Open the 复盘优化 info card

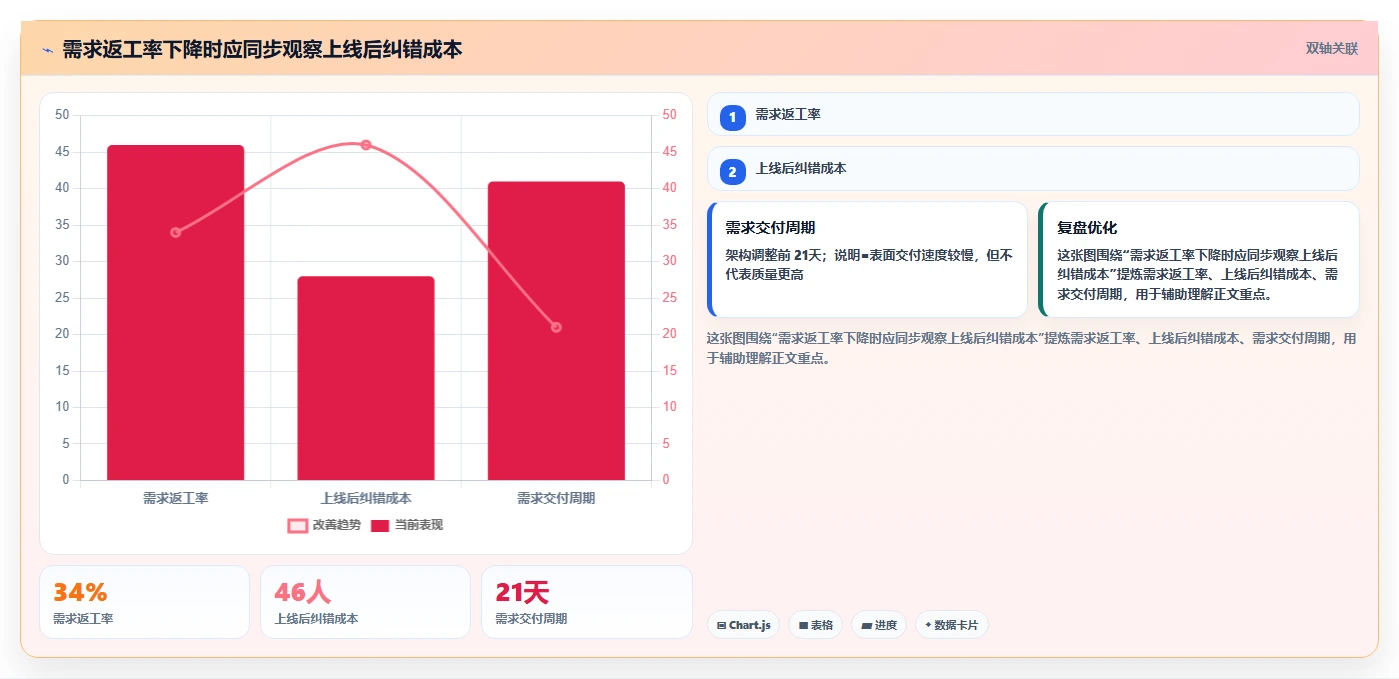coord(1199,260)
